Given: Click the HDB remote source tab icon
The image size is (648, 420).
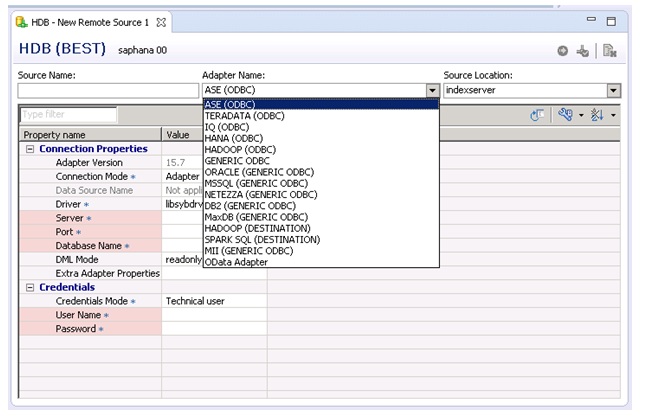Looking at the screenshot, I should 21,22.
